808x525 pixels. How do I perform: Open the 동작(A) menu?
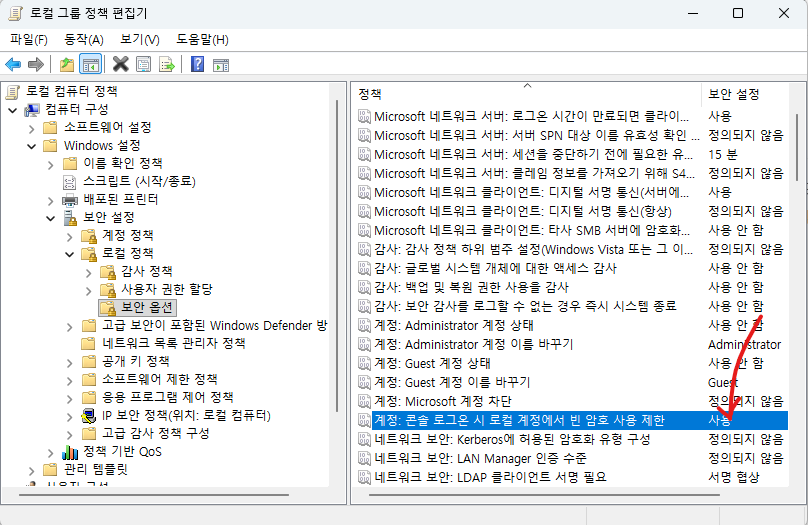(84, 40)
